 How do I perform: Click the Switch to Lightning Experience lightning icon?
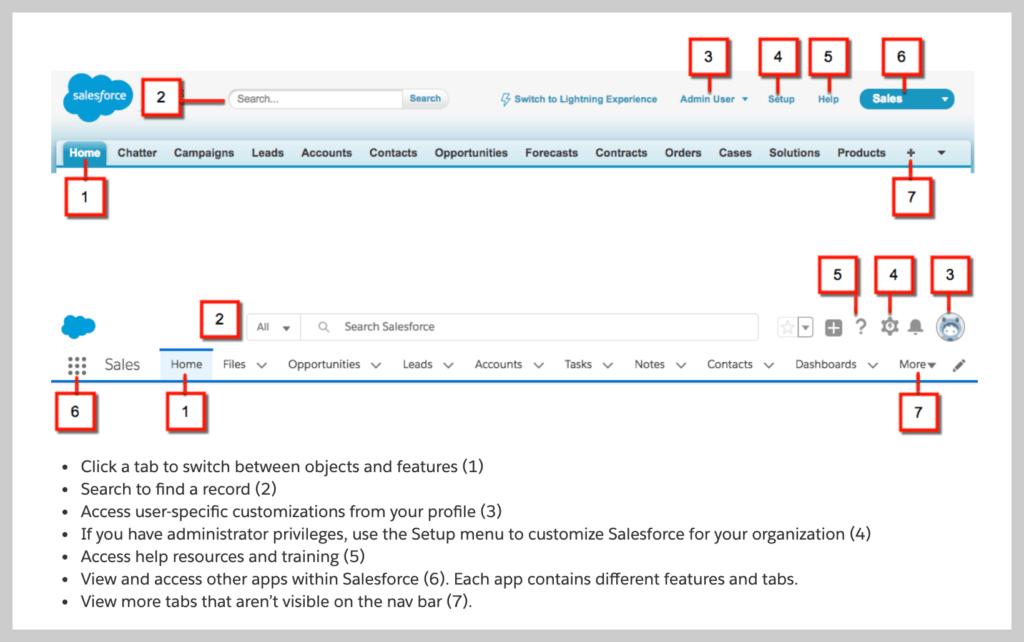pos(504,99)
